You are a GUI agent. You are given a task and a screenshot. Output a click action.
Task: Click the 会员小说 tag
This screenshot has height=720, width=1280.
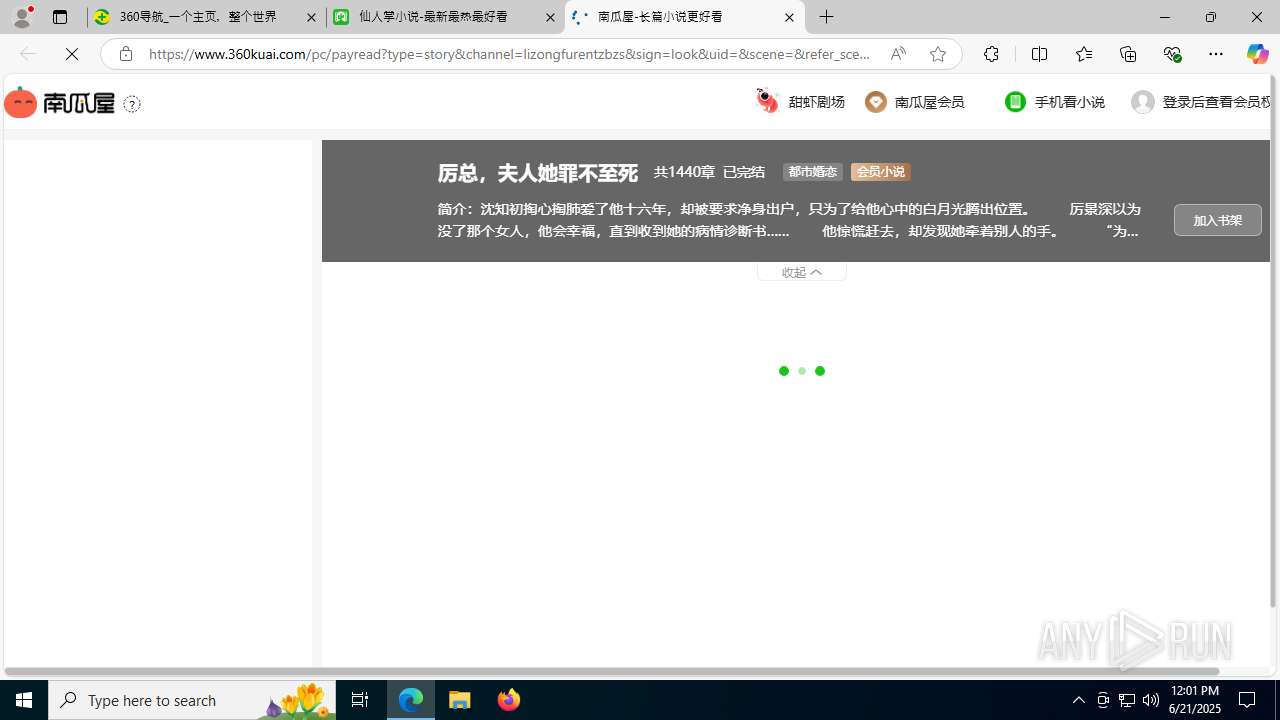coord(880,172)
